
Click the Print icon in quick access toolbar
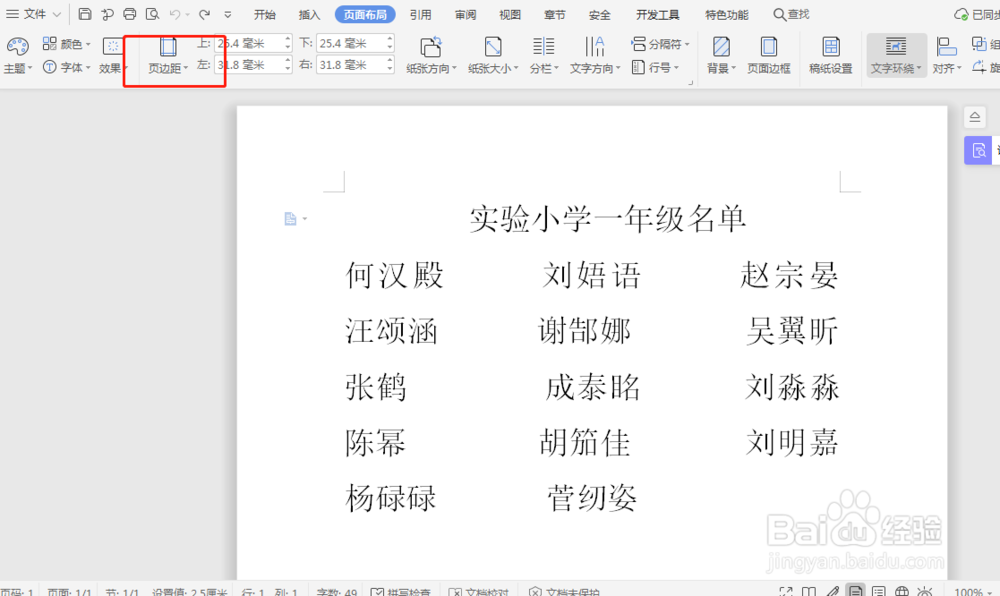point(129,14)
